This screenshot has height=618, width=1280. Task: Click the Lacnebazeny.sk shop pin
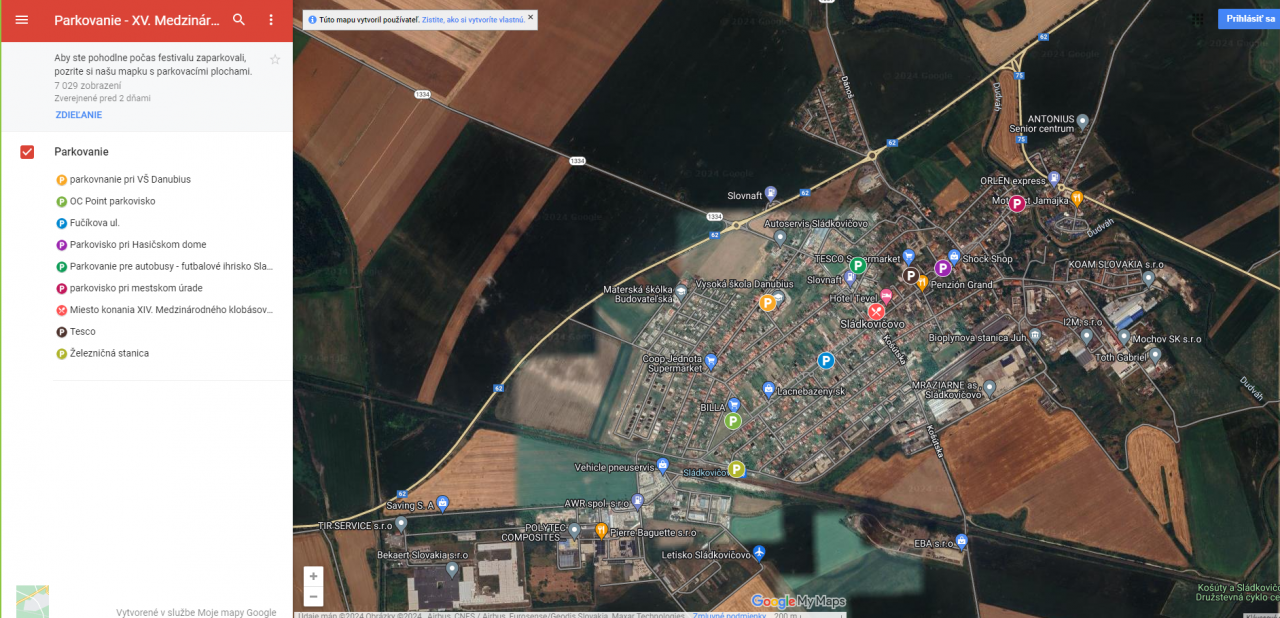768,390
